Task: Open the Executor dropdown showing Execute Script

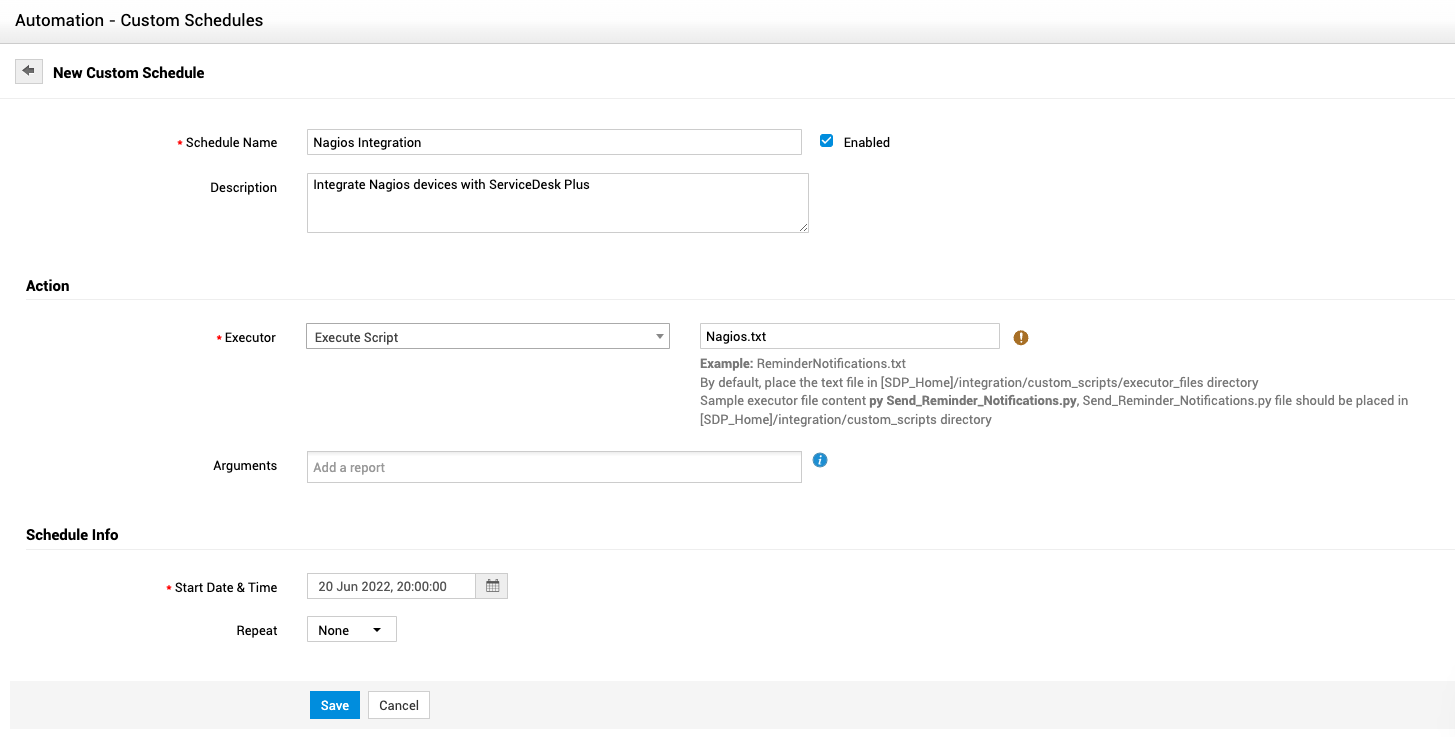Action: [487, 337]
